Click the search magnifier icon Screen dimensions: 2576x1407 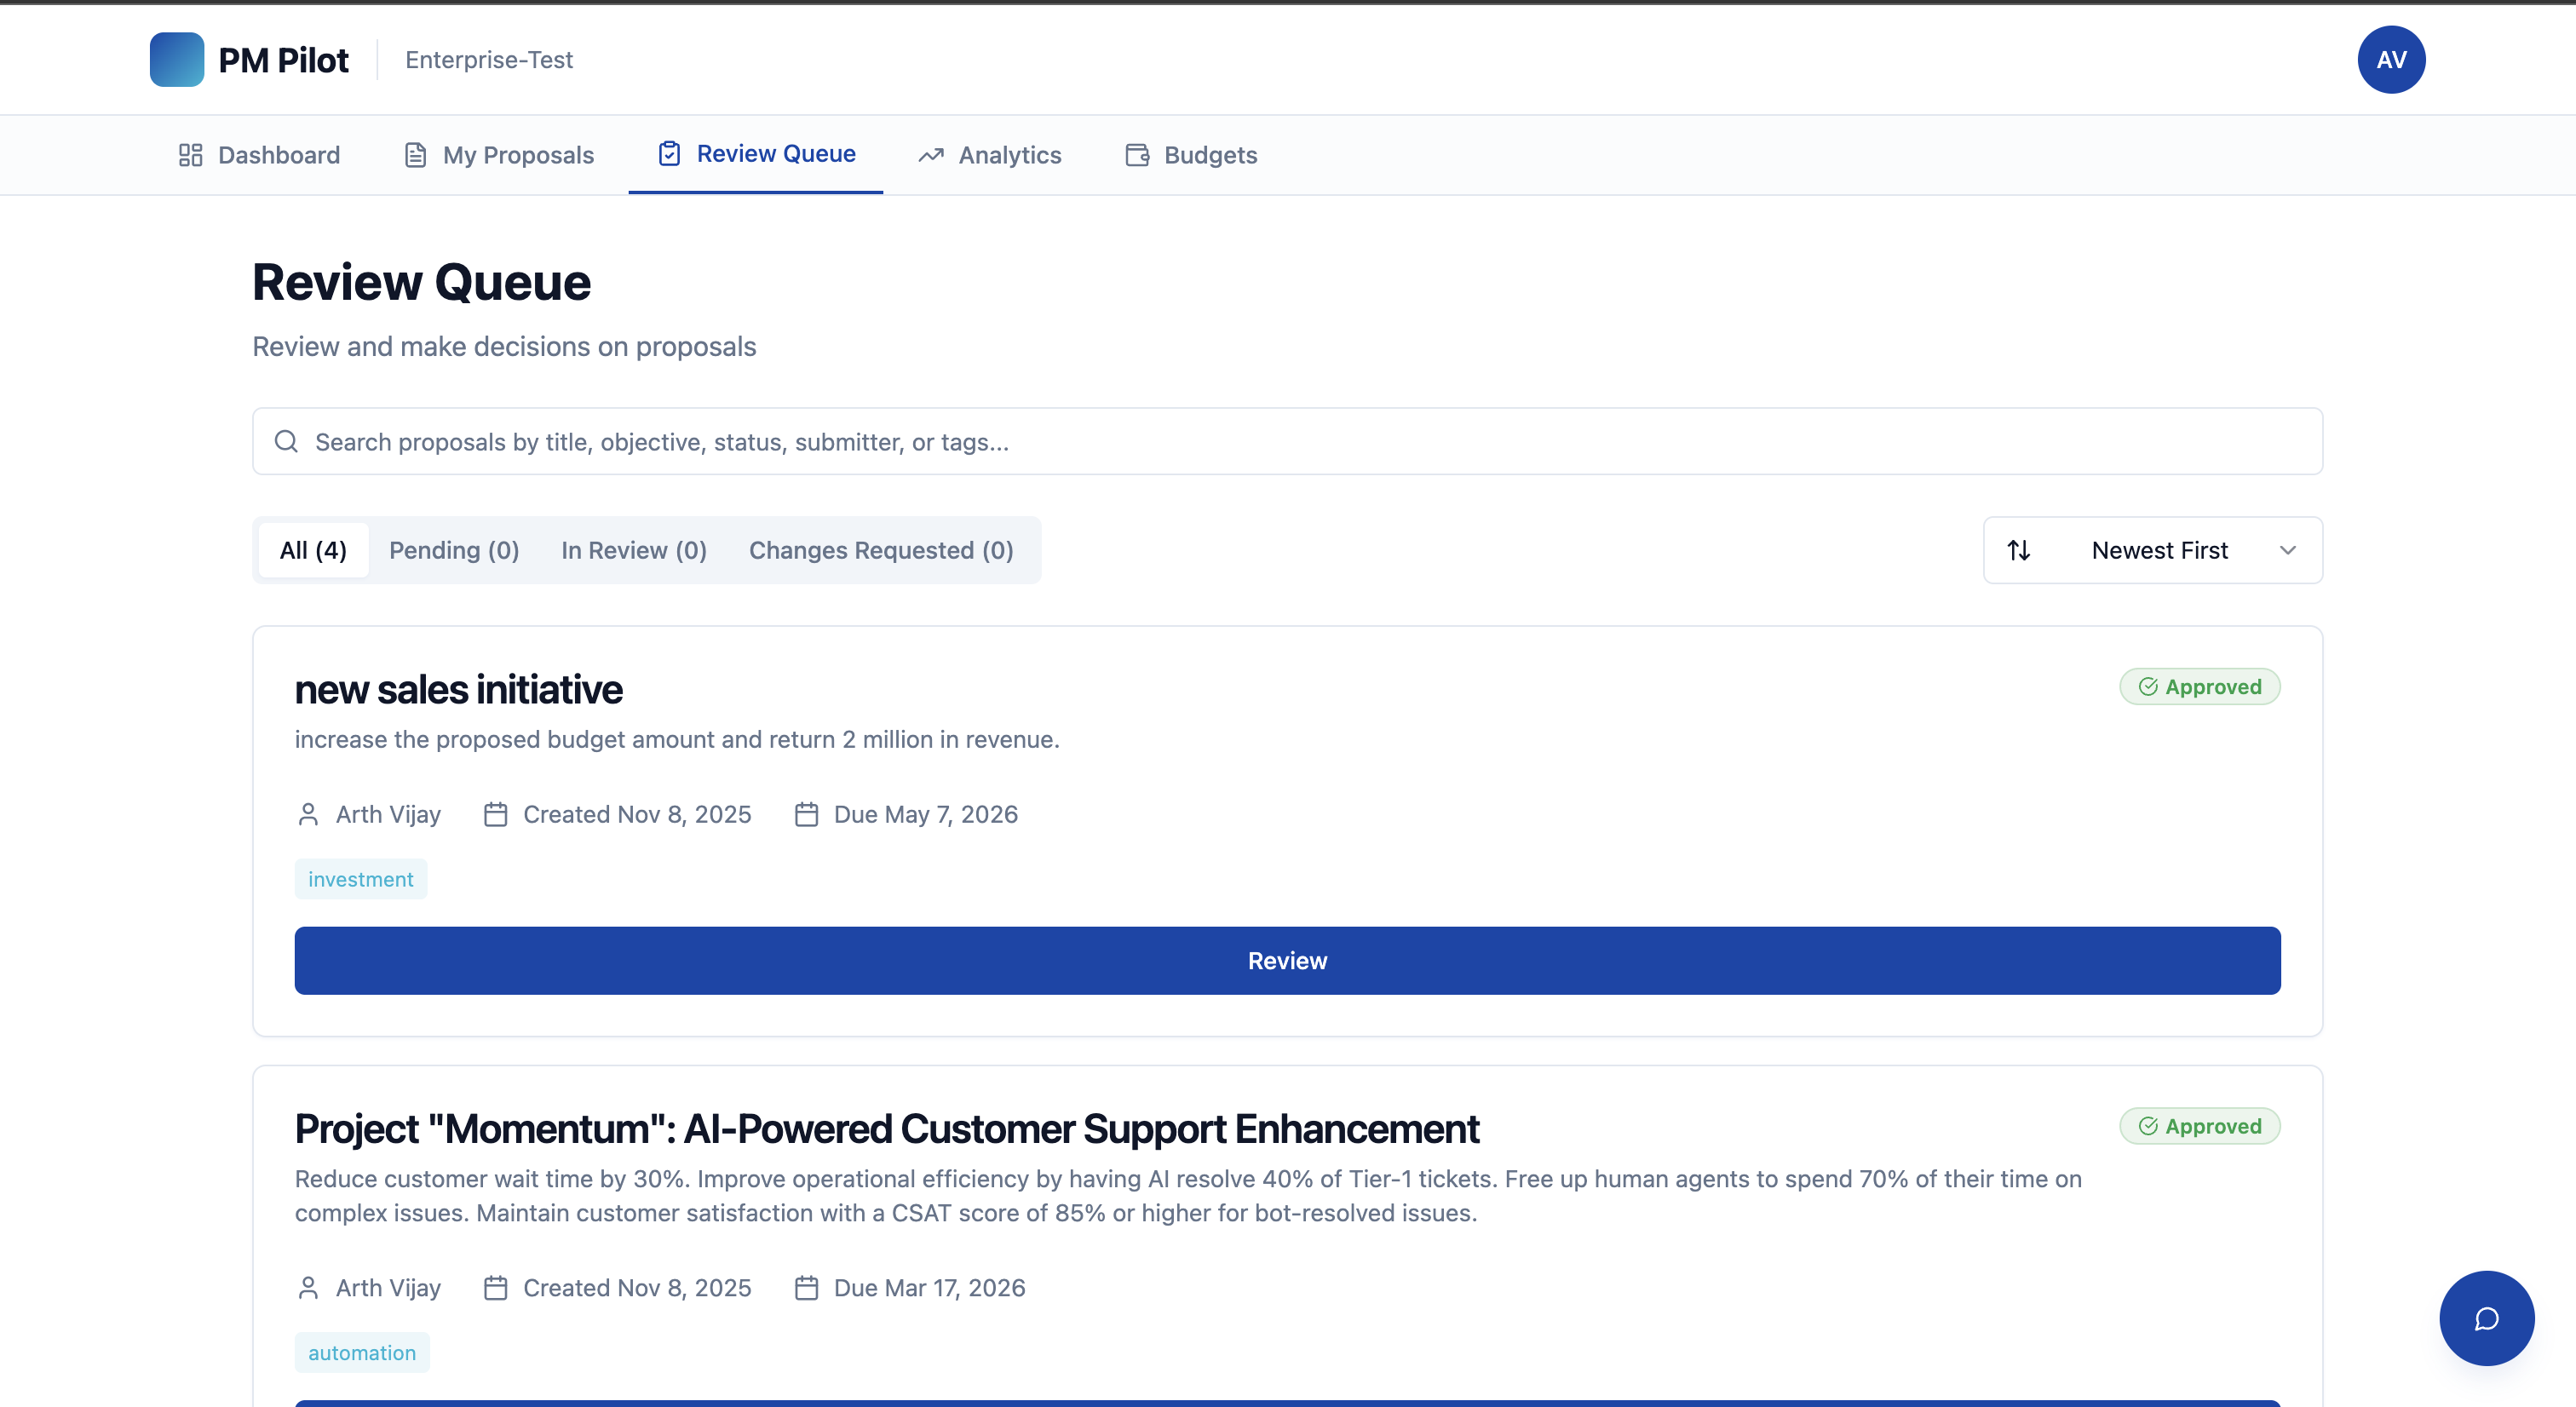pyautogui.click(x=286, y=441)
